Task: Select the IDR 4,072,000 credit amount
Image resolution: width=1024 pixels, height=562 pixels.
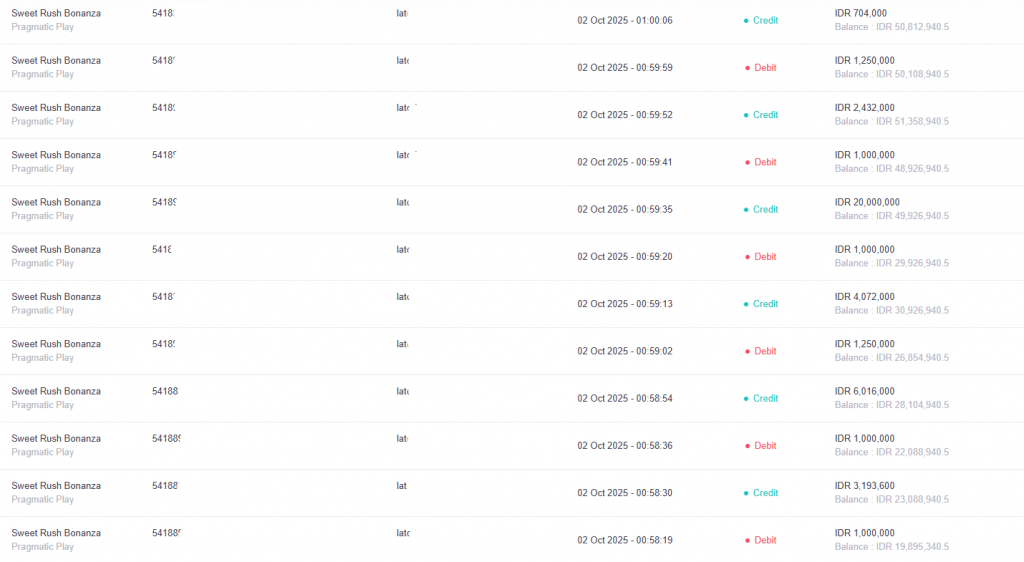Action: click(864, 297)
